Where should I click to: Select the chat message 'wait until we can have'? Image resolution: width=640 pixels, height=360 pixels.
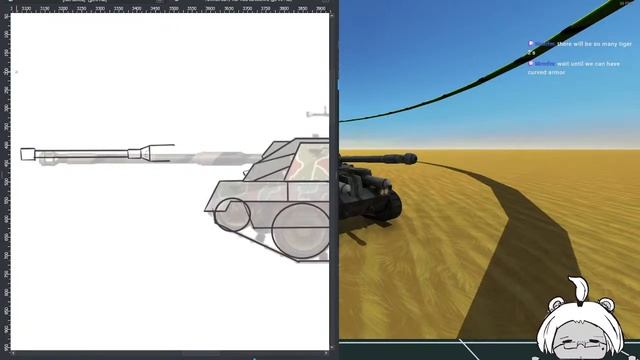(x=588, y=64)
